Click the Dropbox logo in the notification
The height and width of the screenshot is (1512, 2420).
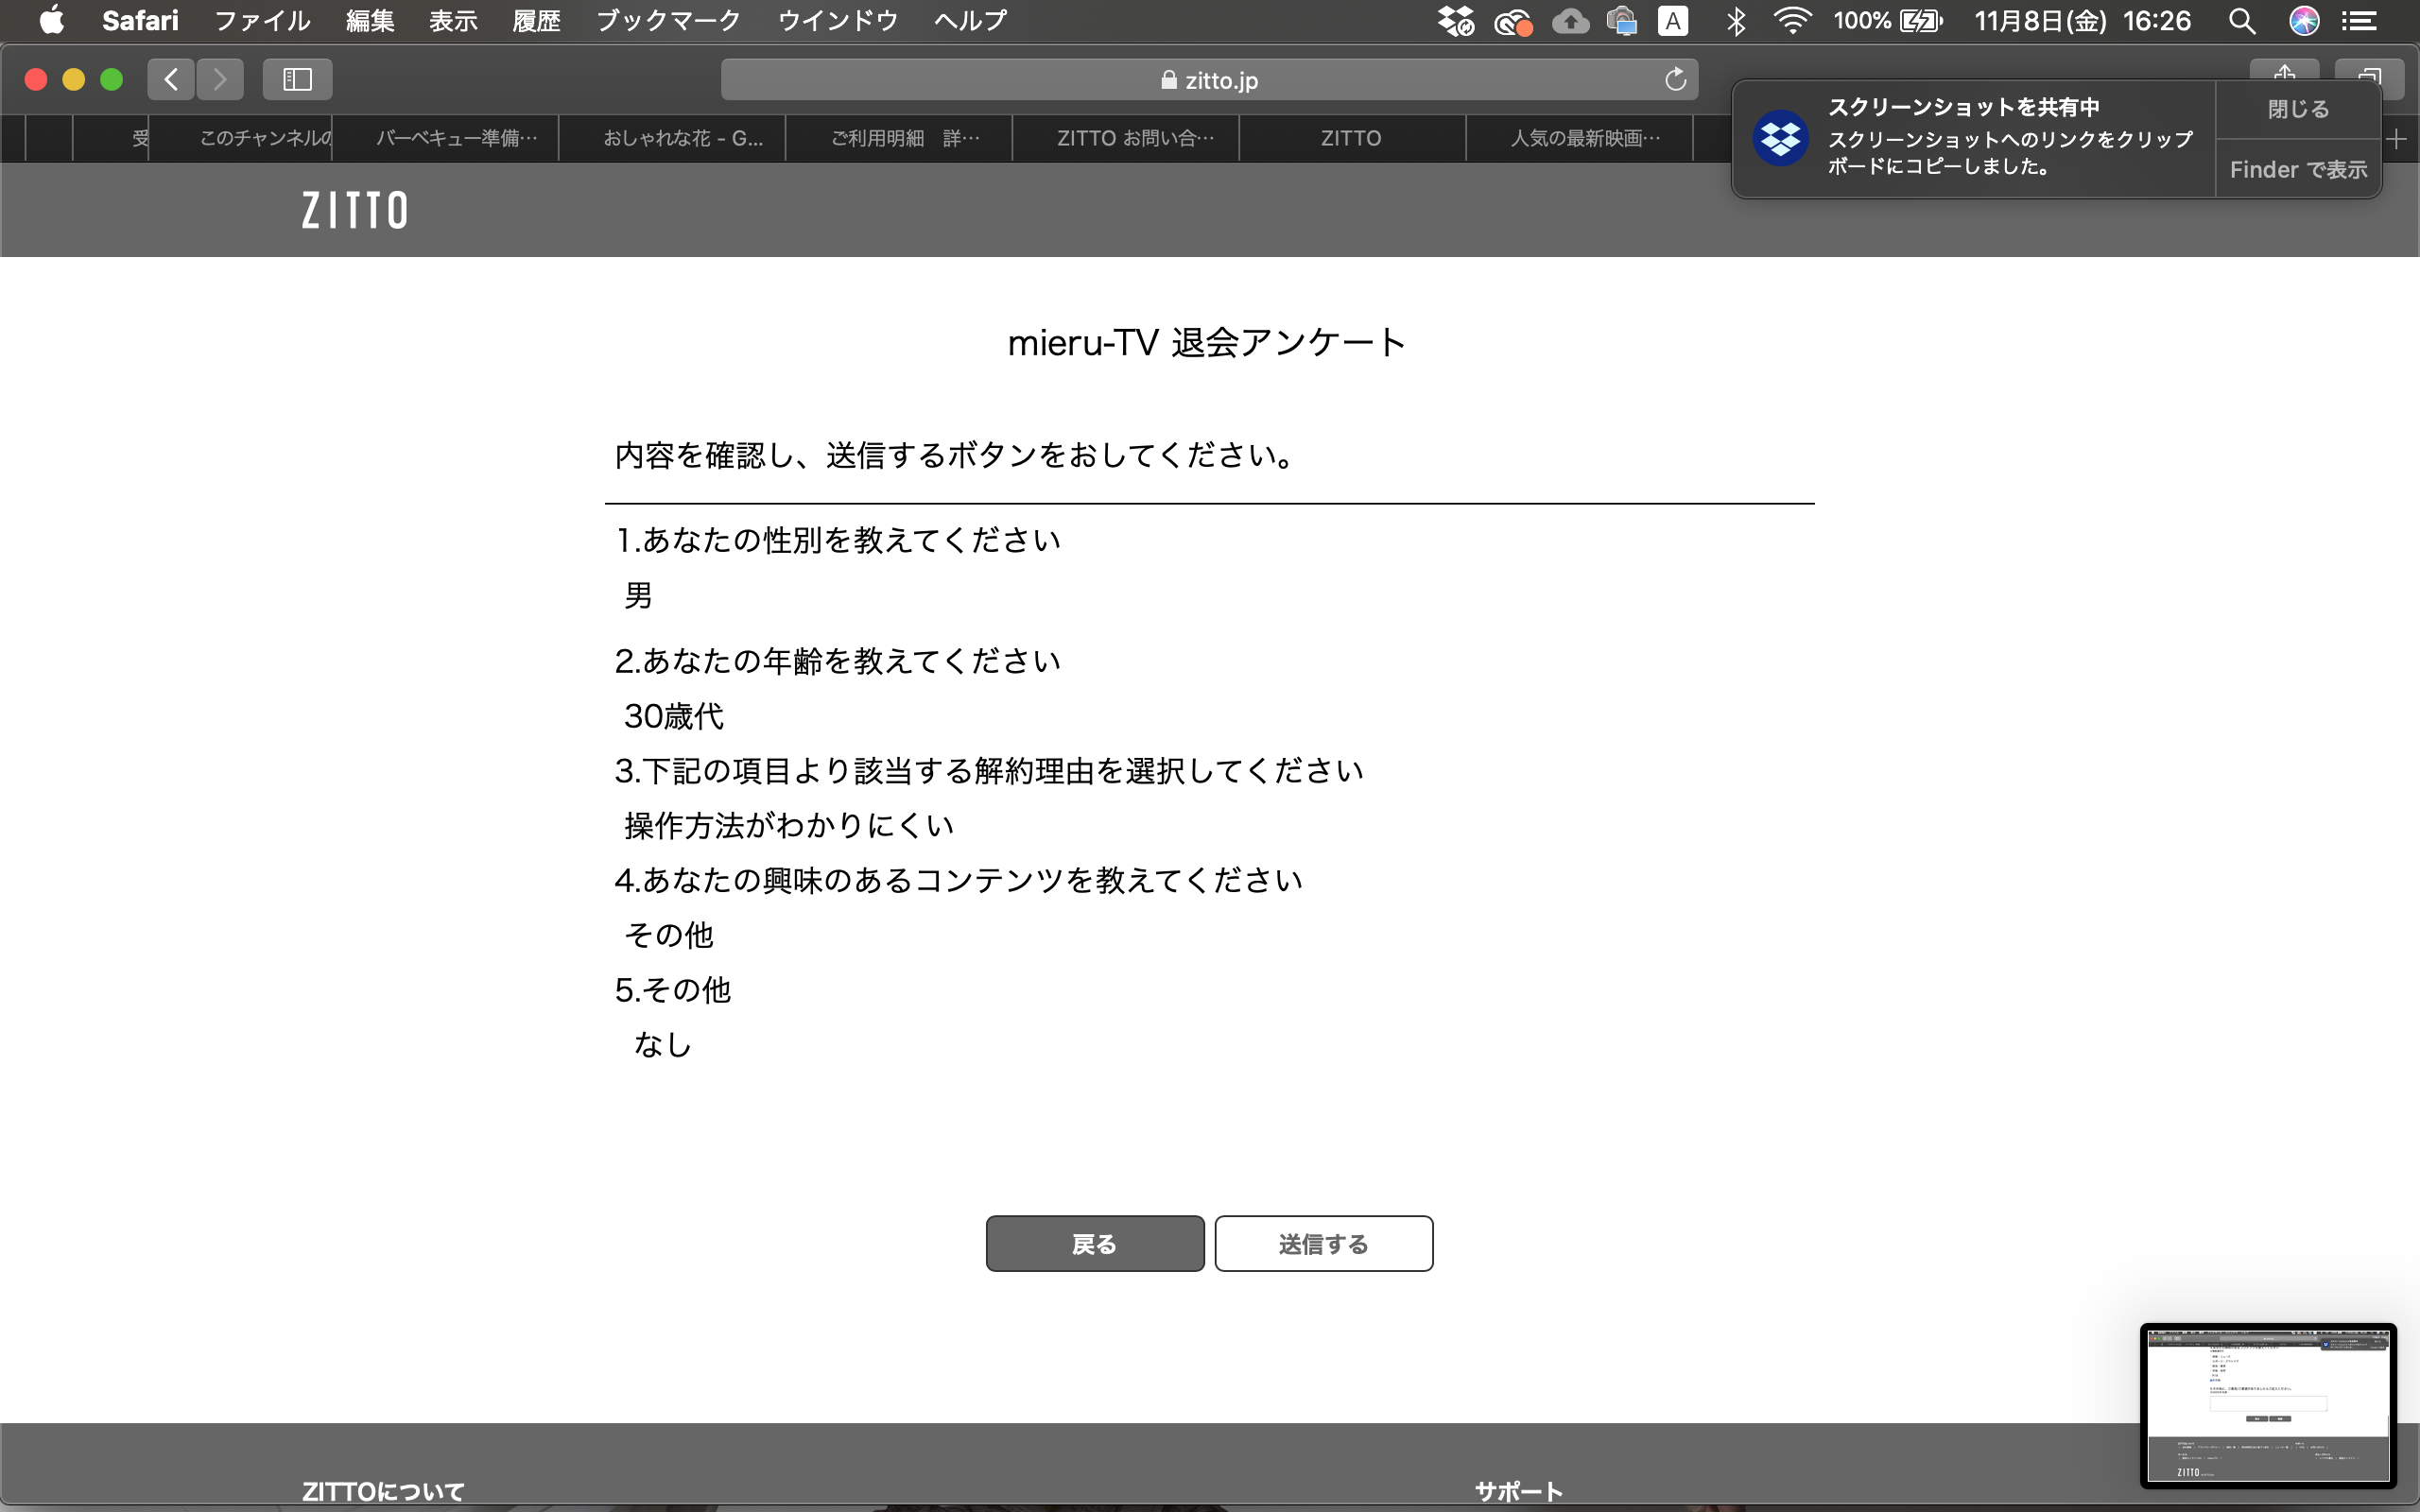1781,138
